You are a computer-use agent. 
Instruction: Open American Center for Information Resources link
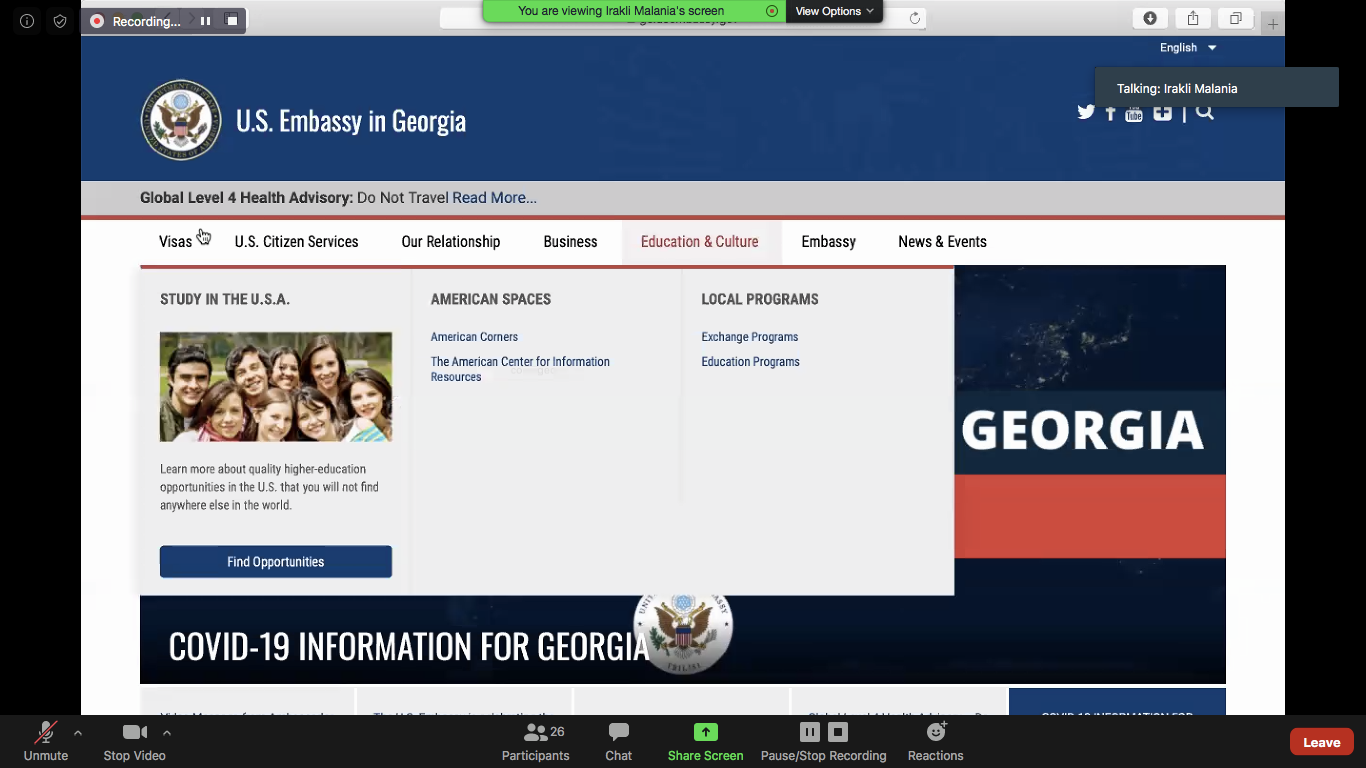pos(520,369)
